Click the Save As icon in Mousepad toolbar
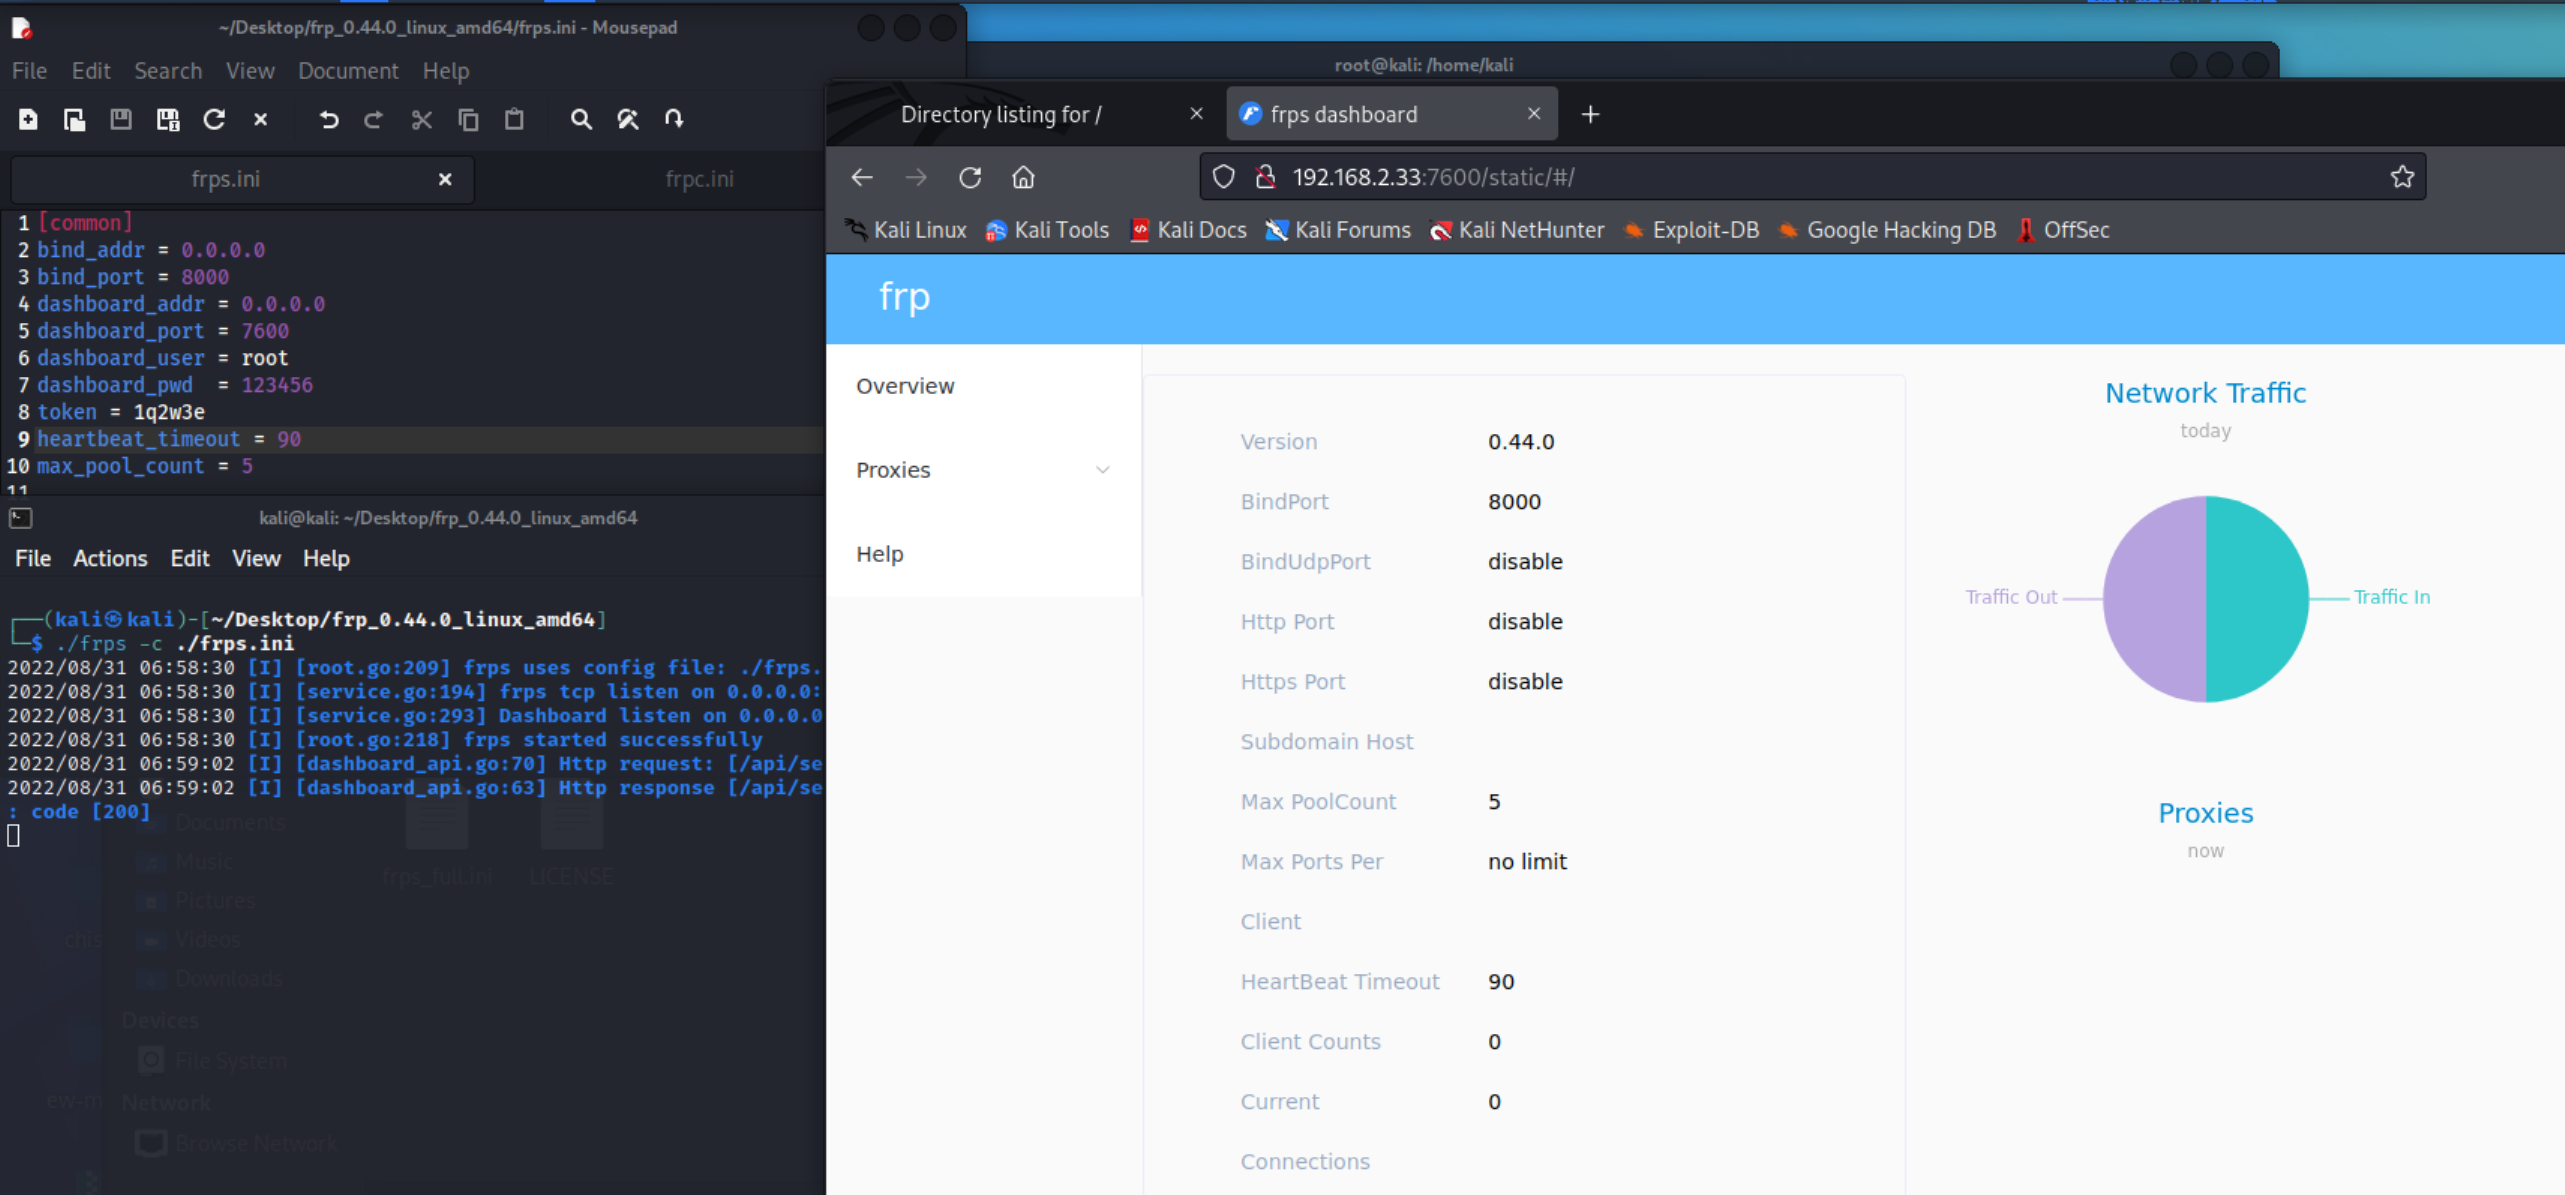2565x1195 pixels. click(168, 119)
